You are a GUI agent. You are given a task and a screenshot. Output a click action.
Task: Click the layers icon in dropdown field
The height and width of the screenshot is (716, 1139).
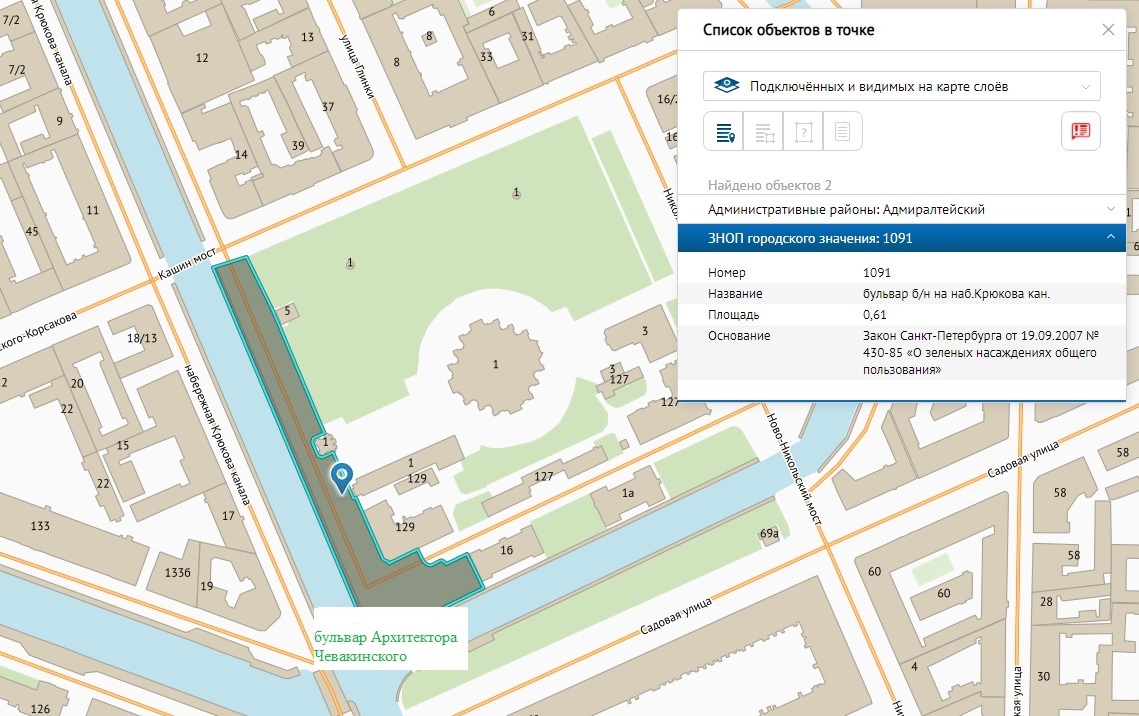tap(727, 86)
